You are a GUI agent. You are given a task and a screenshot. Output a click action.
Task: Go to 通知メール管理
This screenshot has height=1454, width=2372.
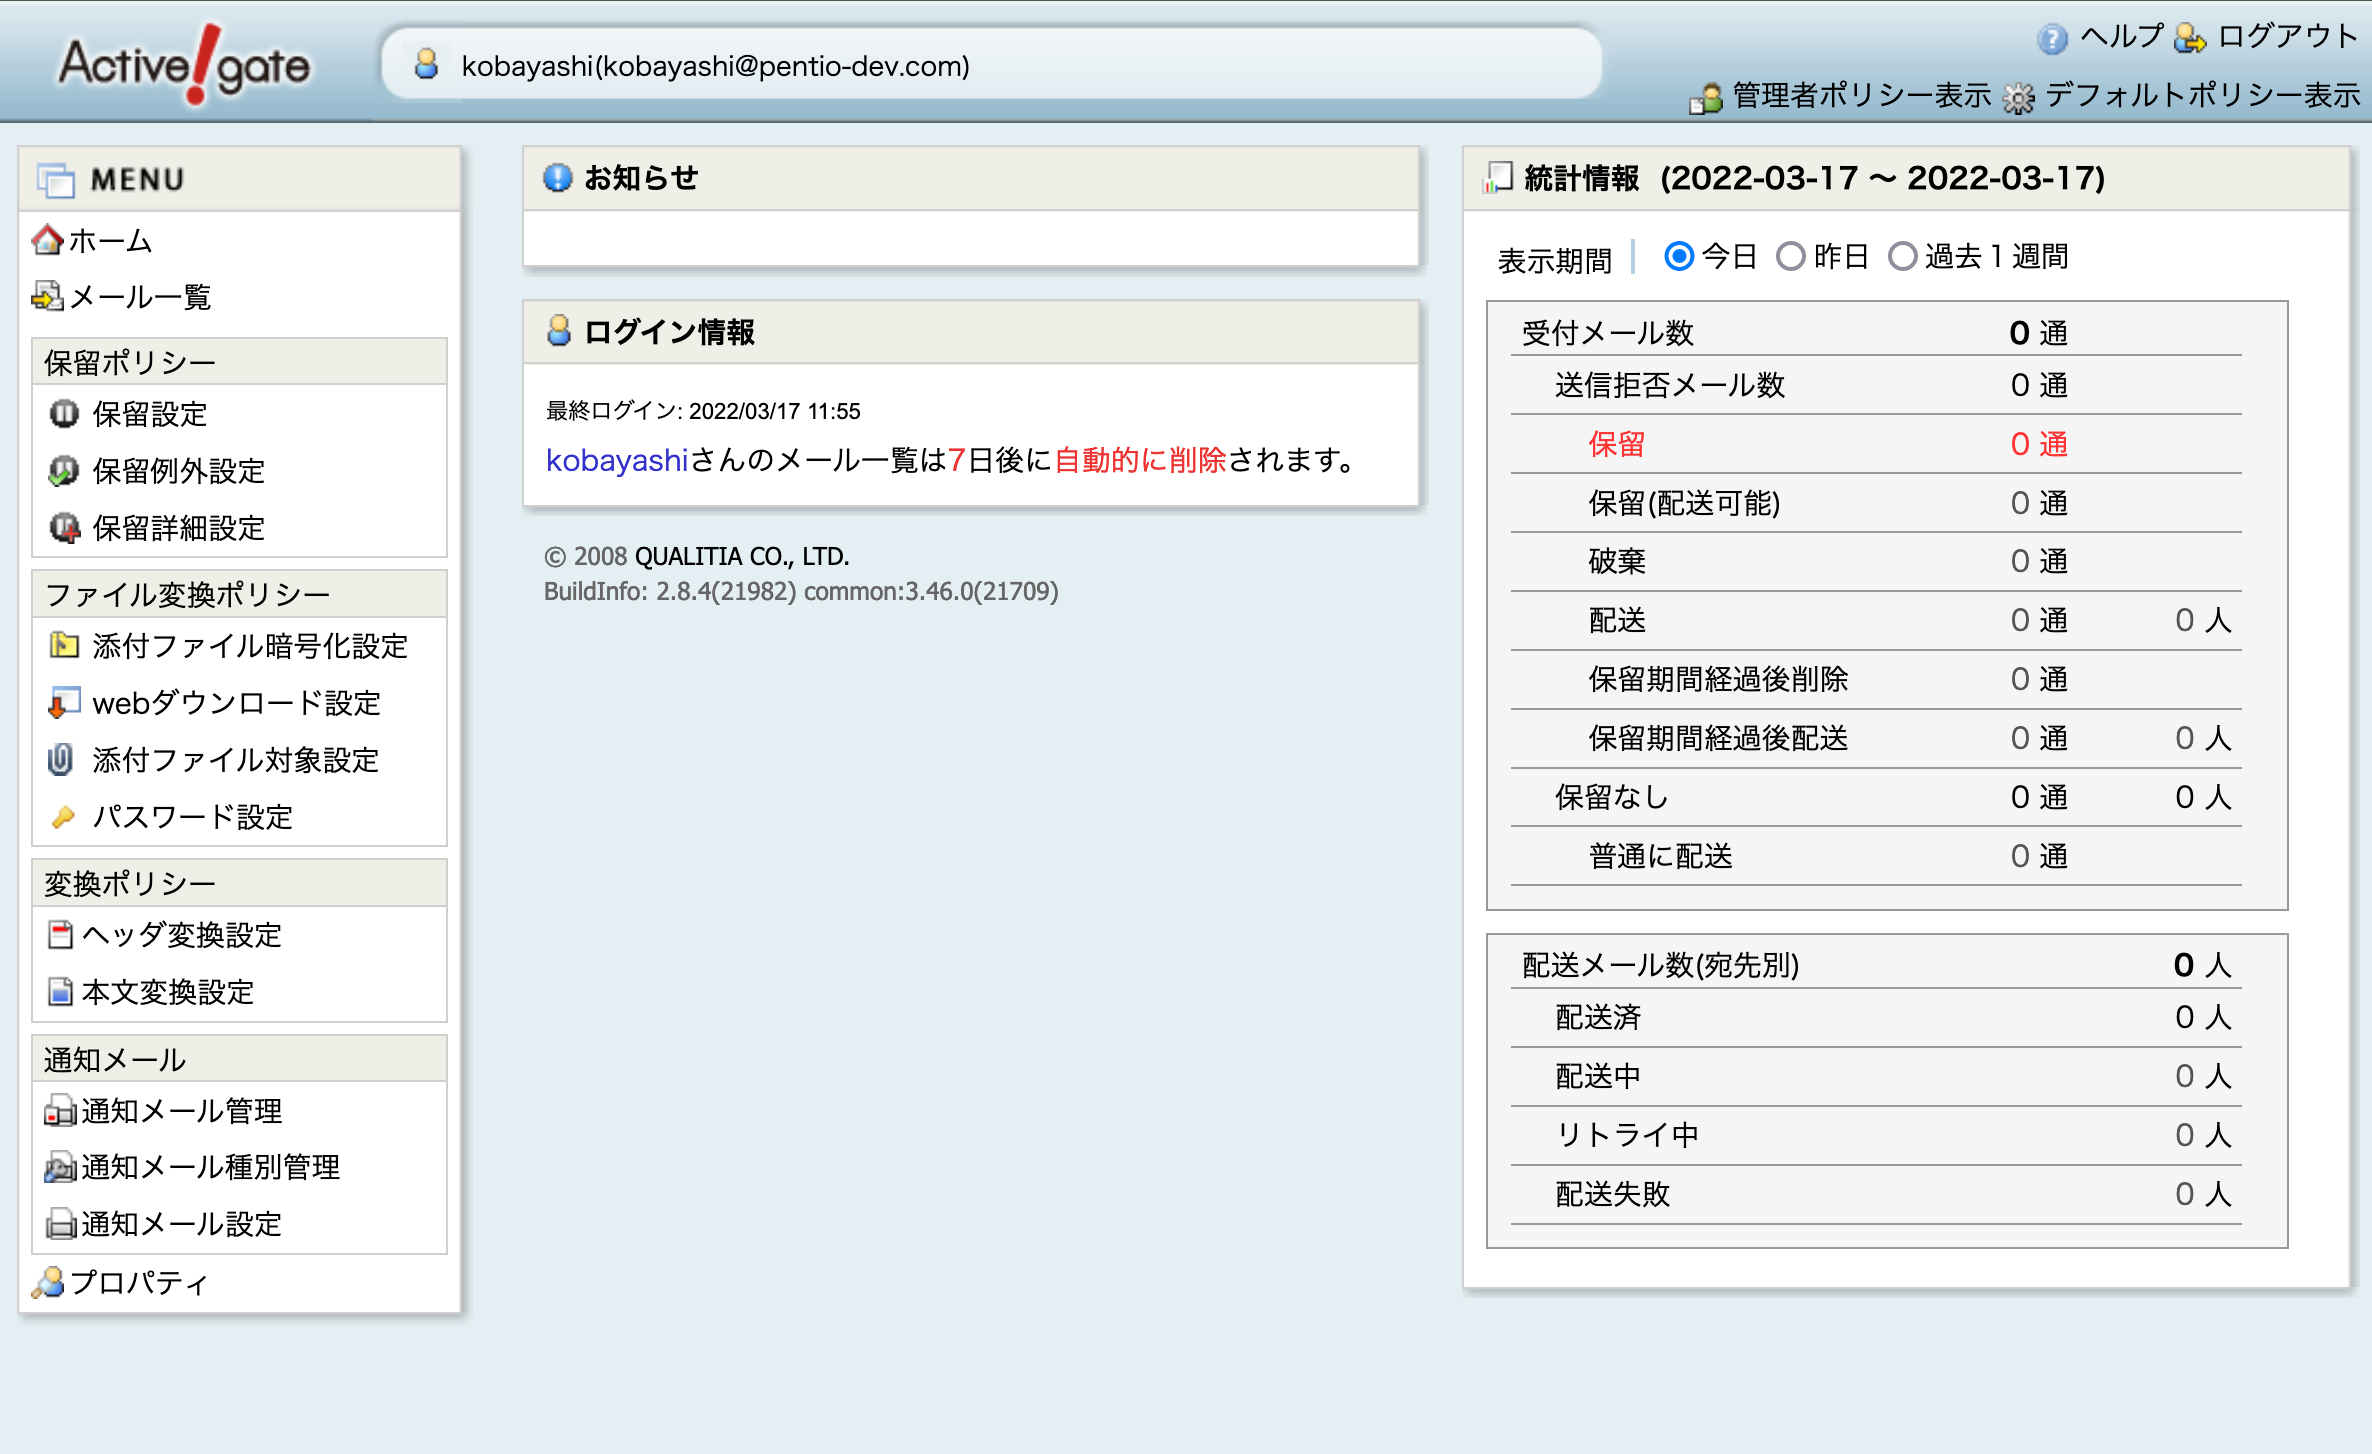182,1110
